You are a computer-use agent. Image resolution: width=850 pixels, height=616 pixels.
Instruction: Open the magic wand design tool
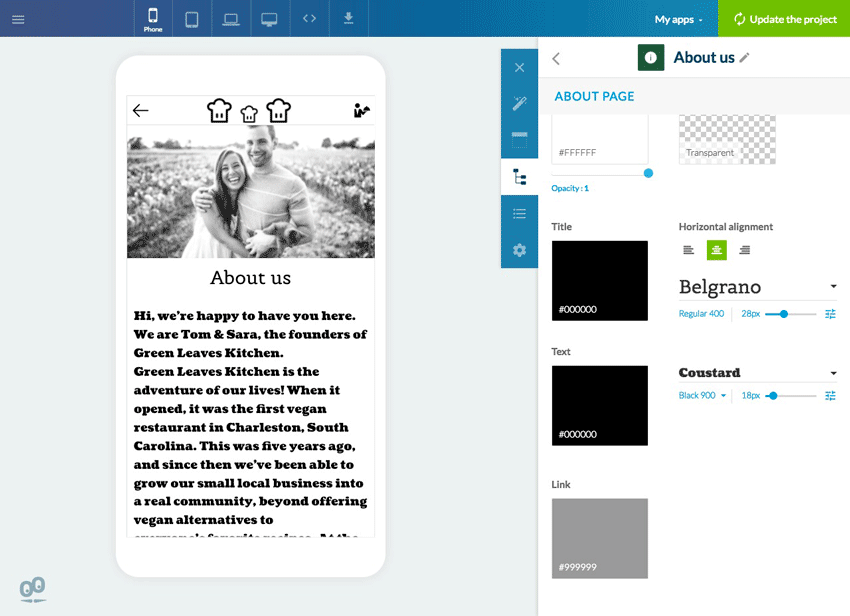click(519, 103)
